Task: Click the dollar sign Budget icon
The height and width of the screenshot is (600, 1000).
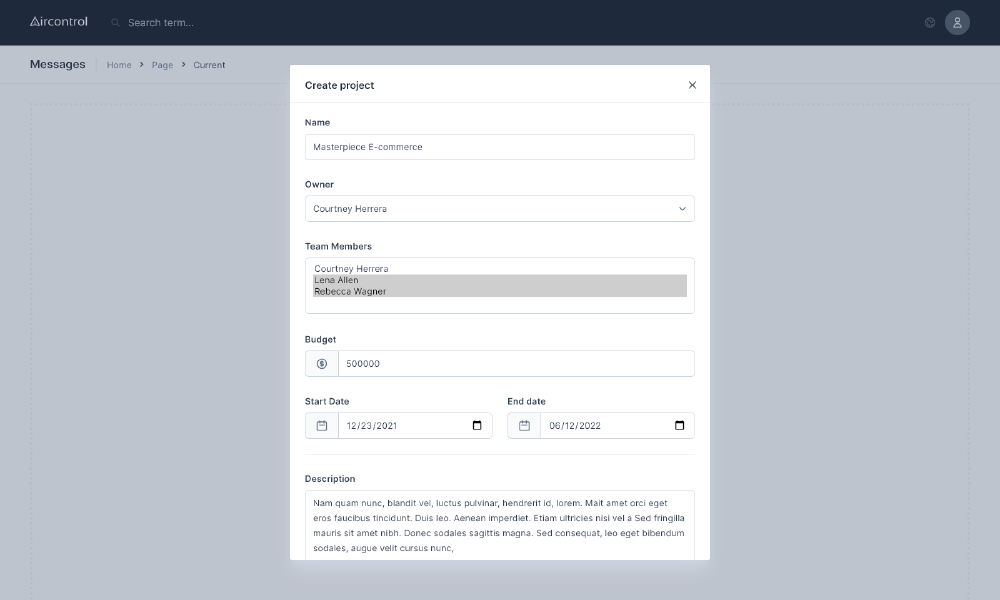Action: point(321,363)
